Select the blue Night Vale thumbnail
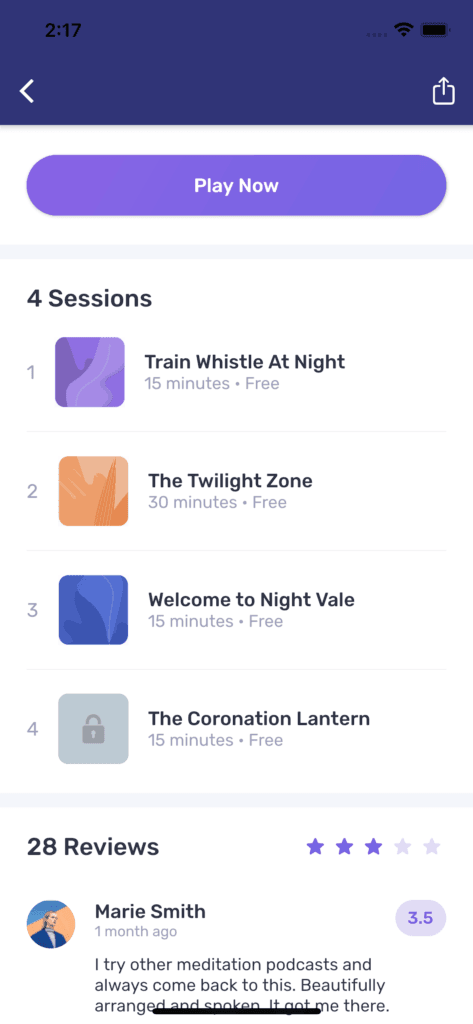 click(93, 610)
